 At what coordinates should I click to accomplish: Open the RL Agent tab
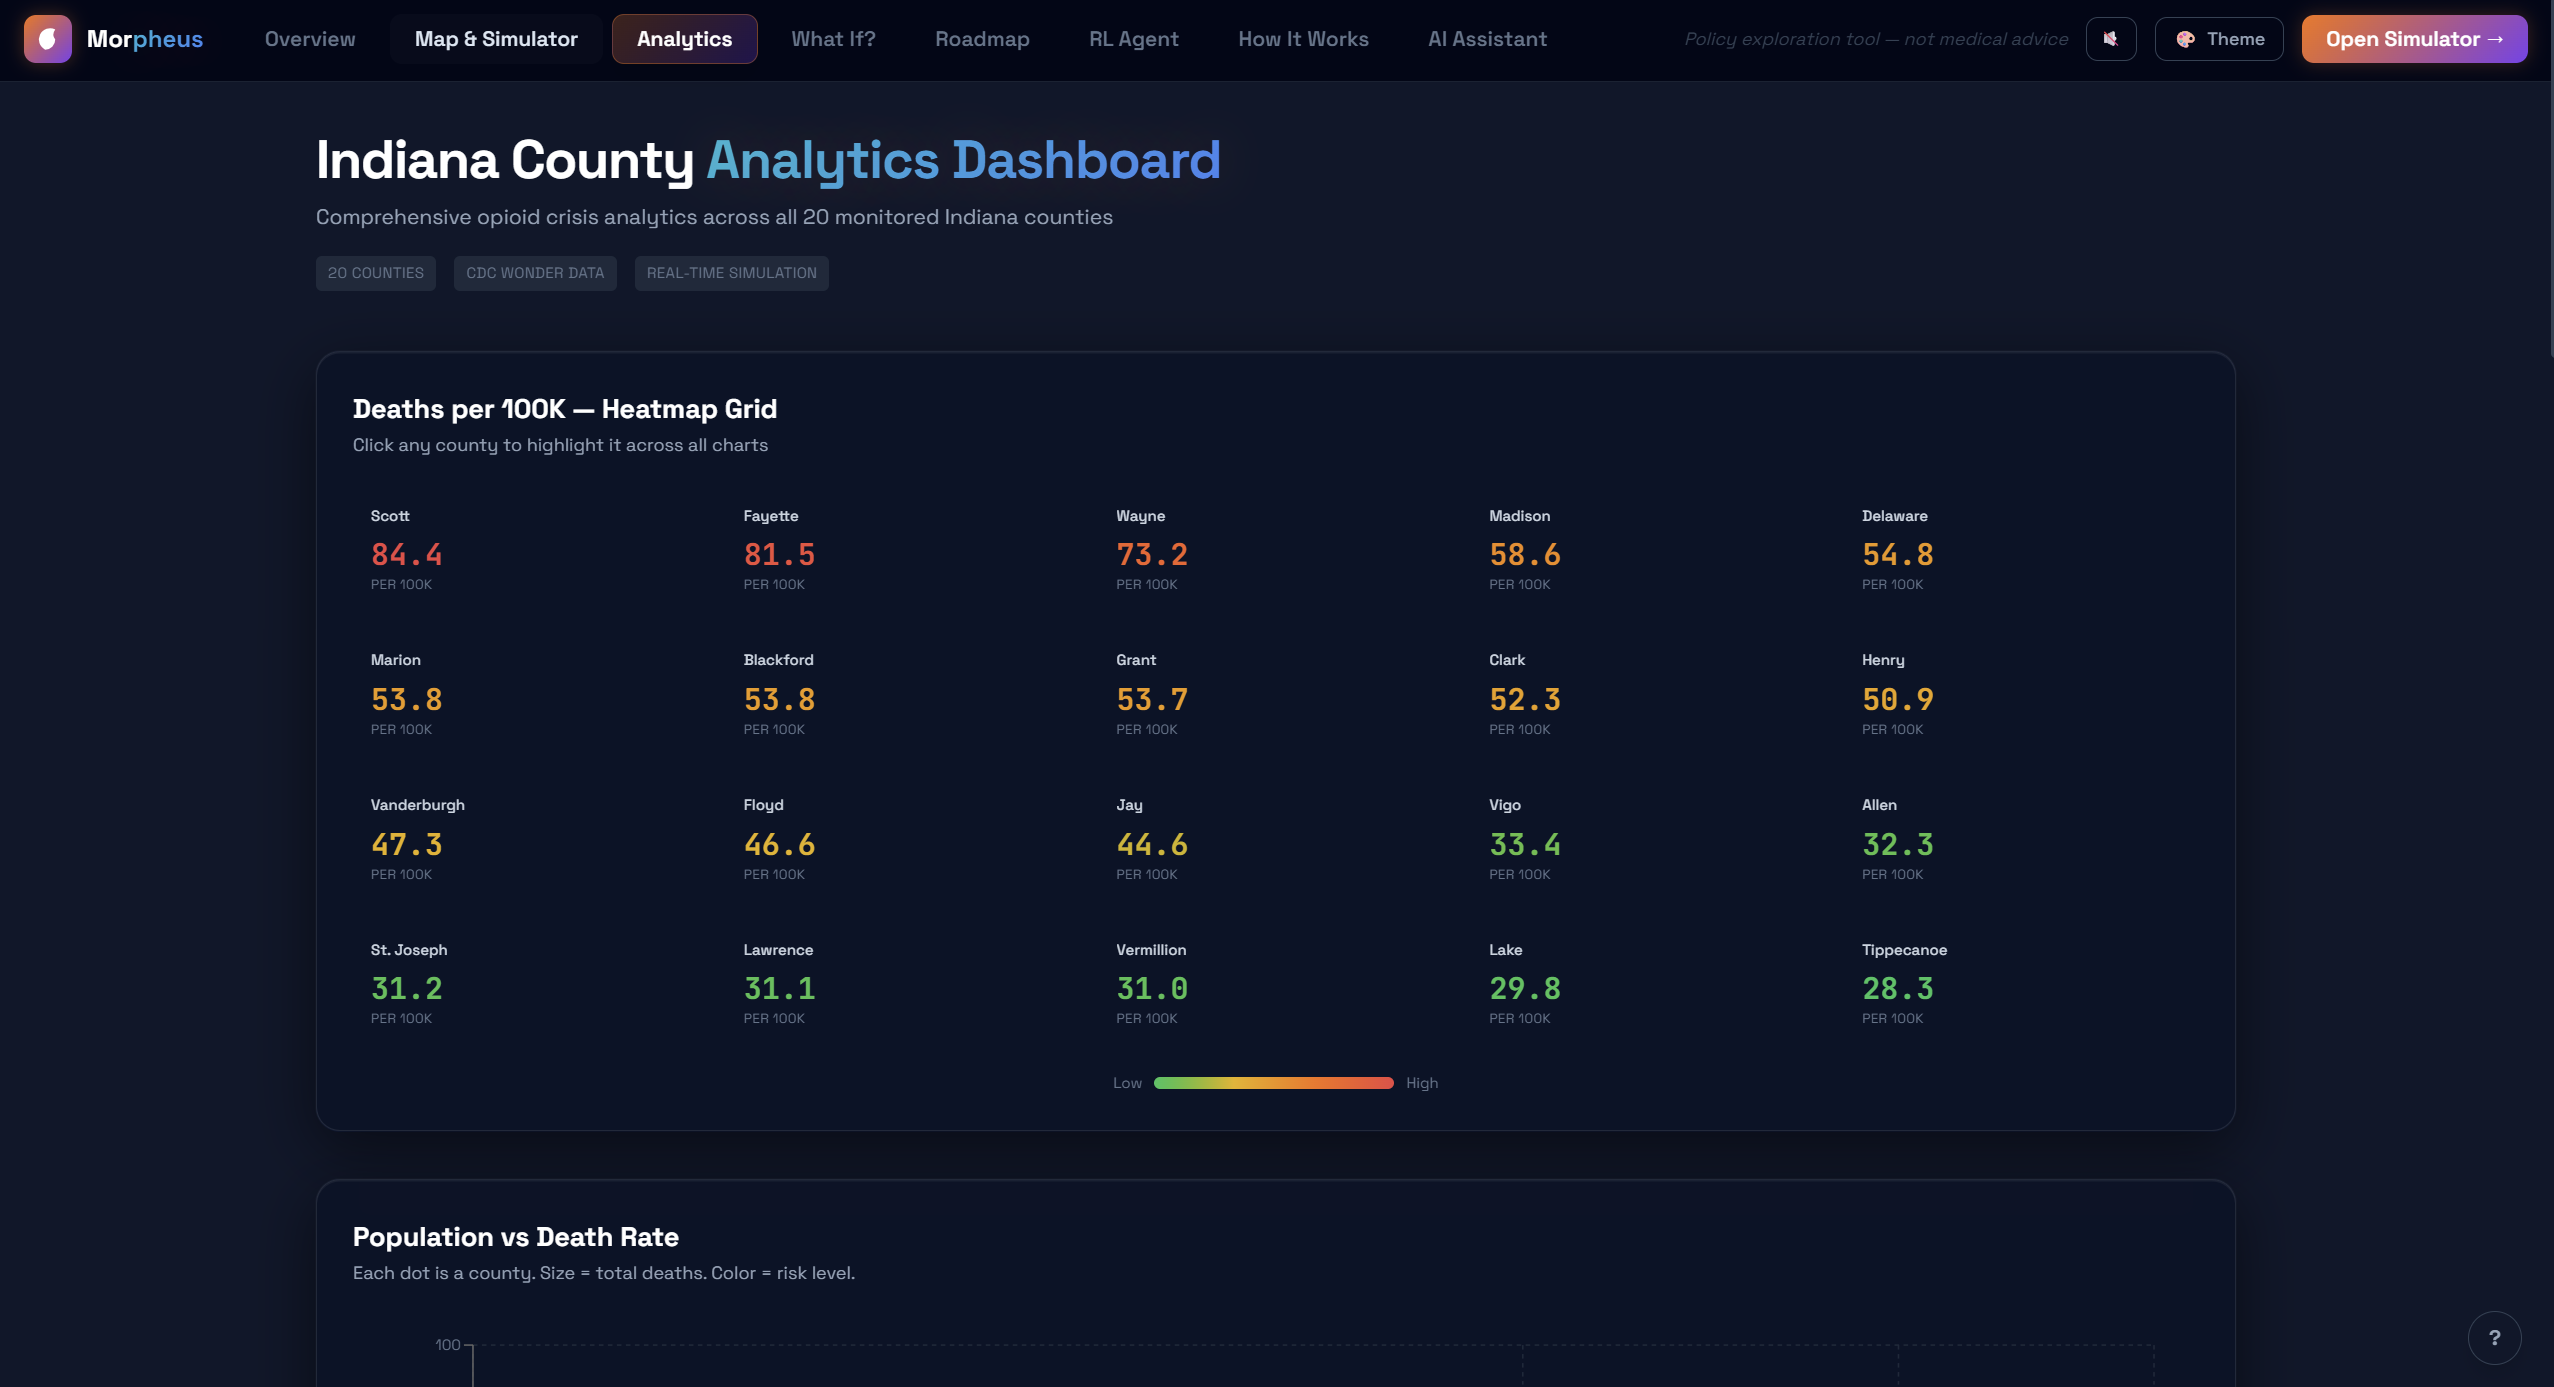pos(1133,39)
